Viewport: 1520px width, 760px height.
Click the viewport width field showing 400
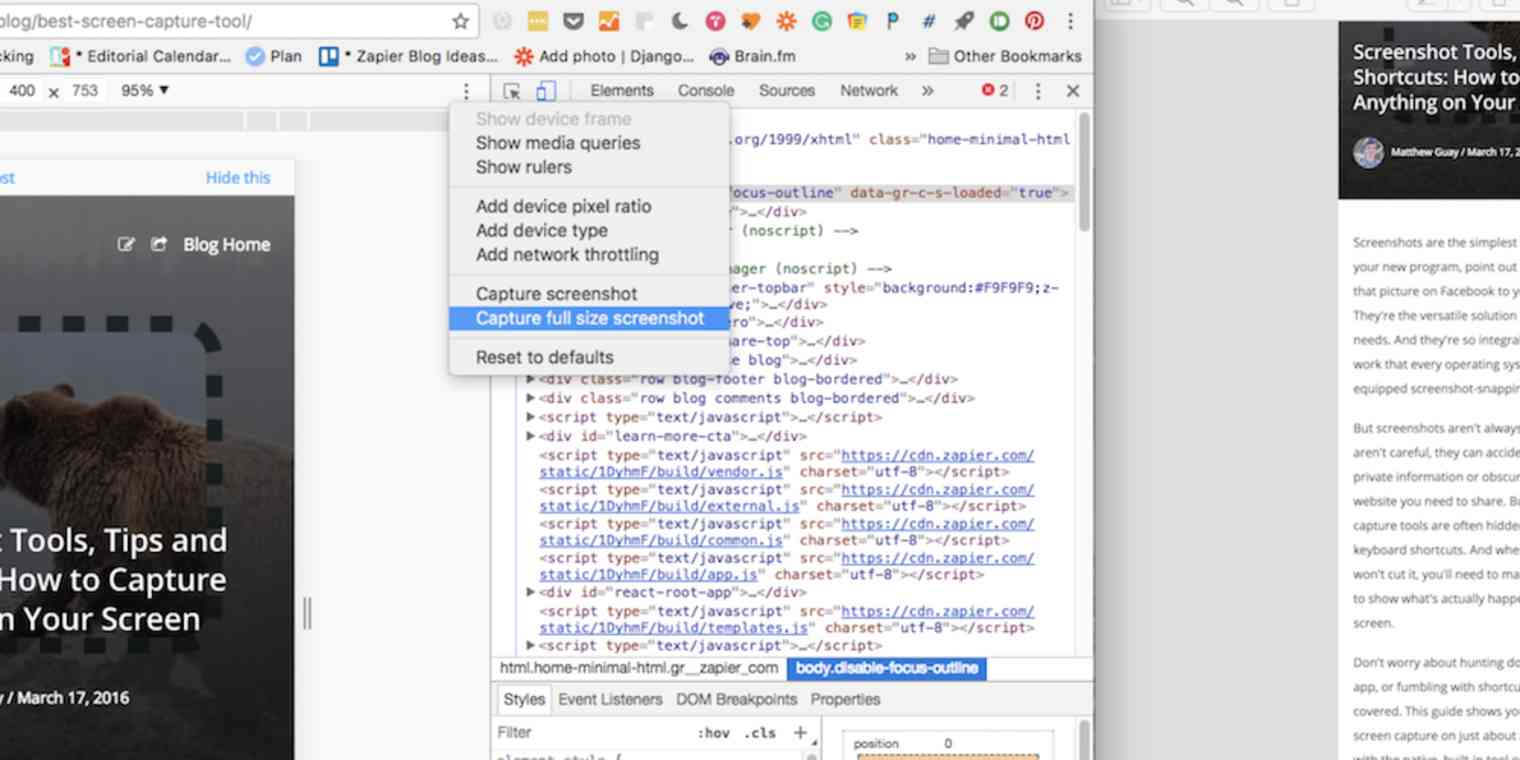point(22,91)
